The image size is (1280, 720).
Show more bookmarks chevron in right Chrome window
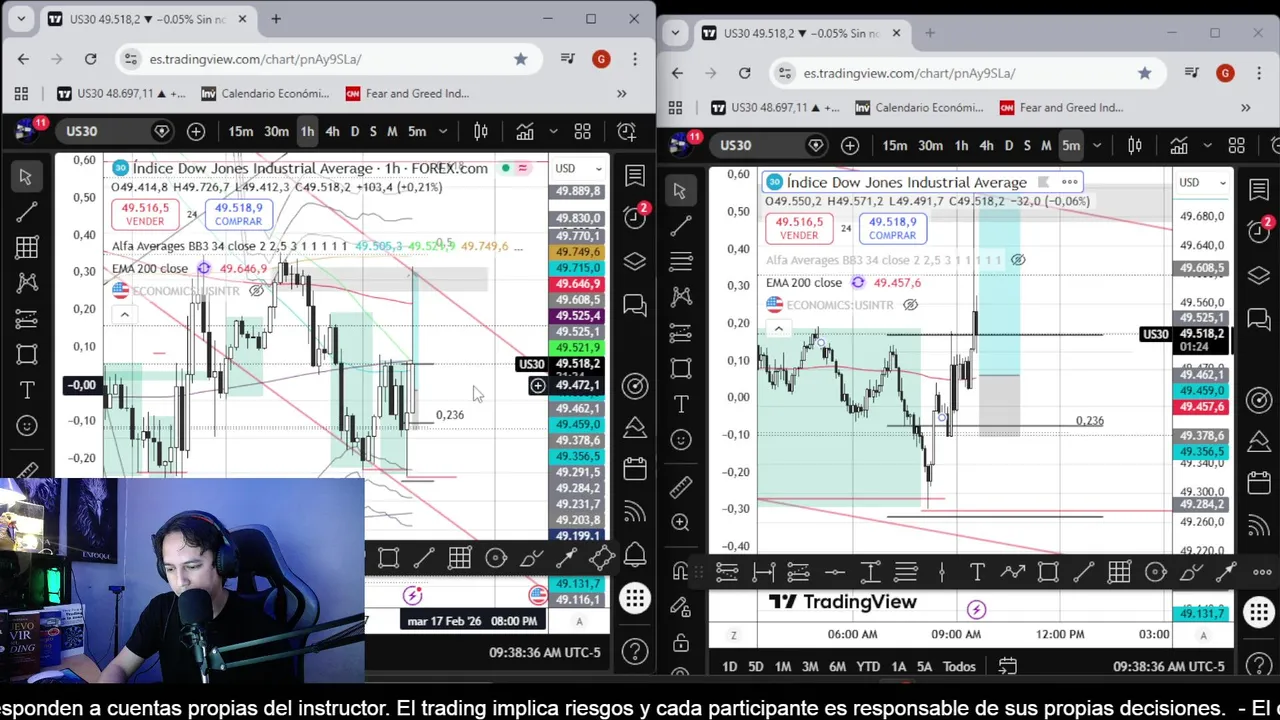coord(1245,107)
